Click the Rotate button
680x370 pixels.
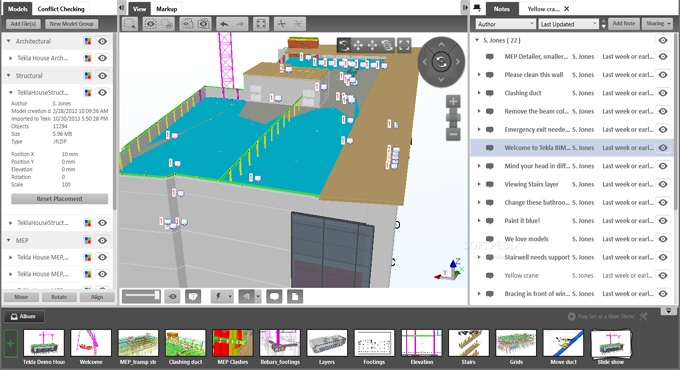pyautogui.click(x=59, y=297)
